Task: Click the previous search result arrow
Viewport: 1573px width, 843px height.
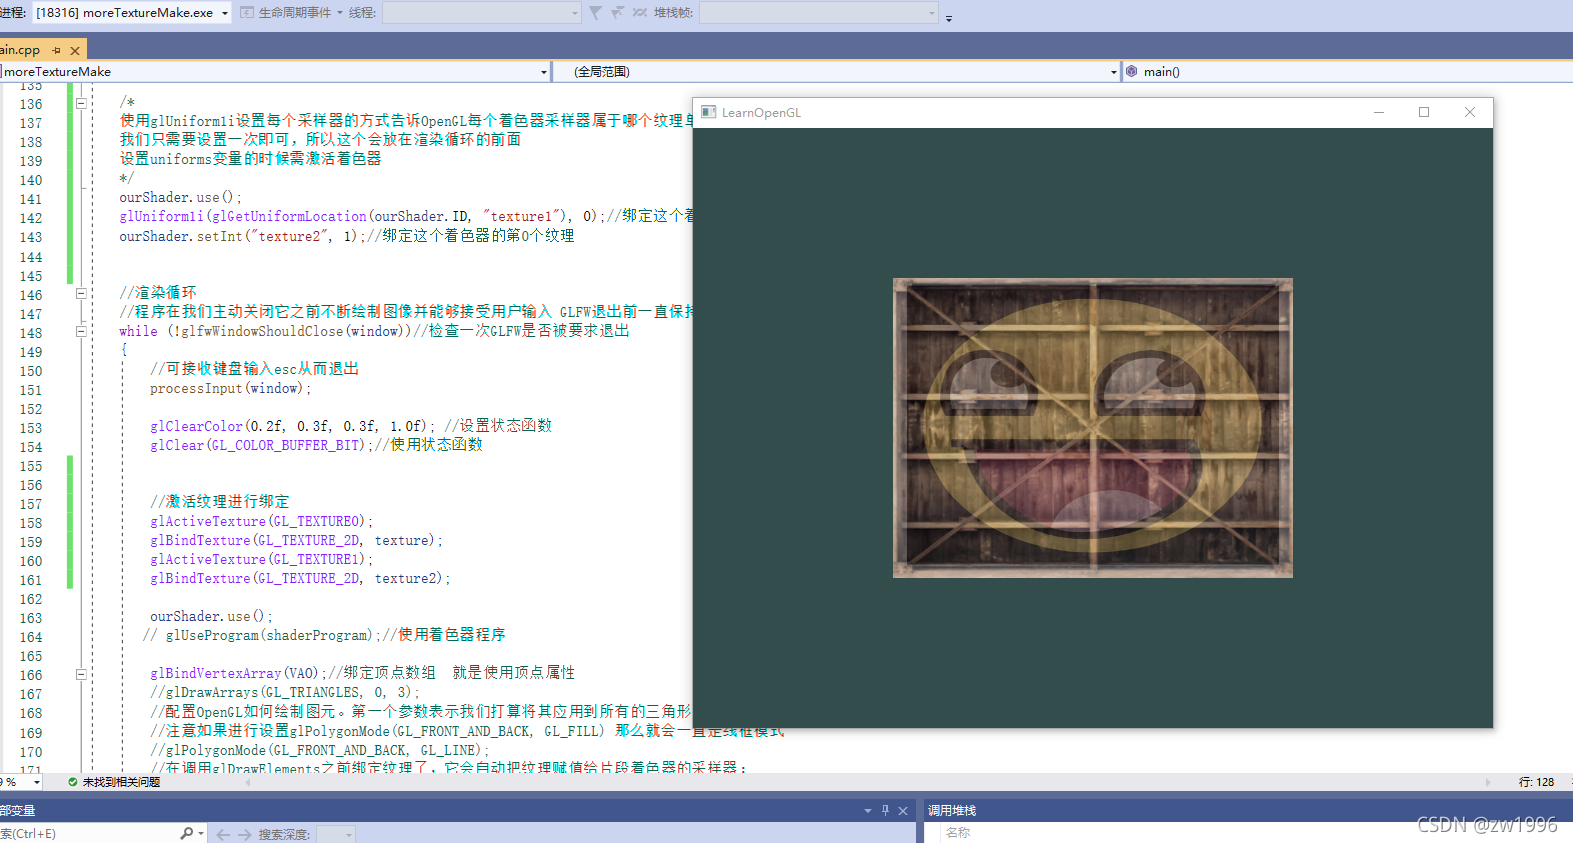Action: tap(223, 834)
